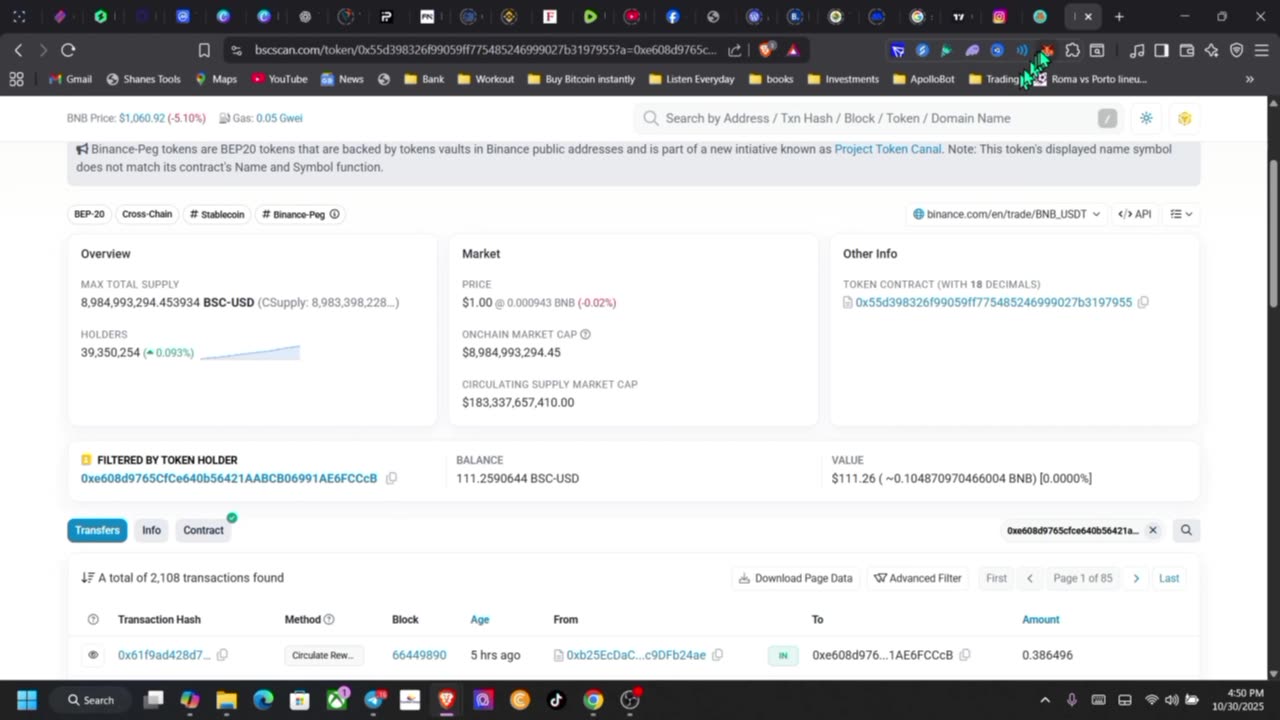Toggle the browser sidebar panel
This screenshot has width=1280, height=720.
pyautogui.click(x=1161, y=50)
